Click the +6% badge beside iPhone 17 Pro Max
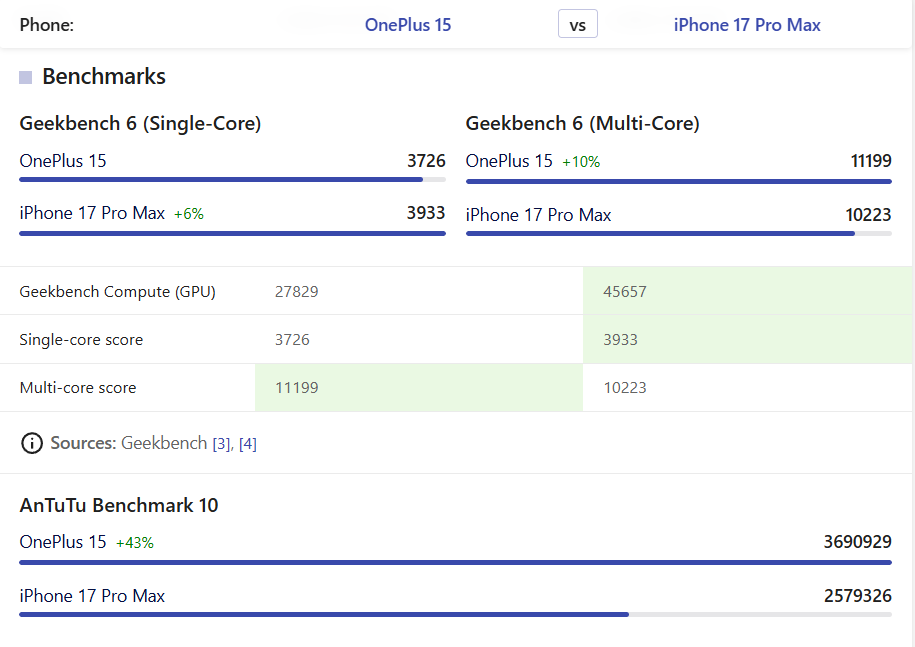Screen dimensions: 915x647 [x=189, y=214]
